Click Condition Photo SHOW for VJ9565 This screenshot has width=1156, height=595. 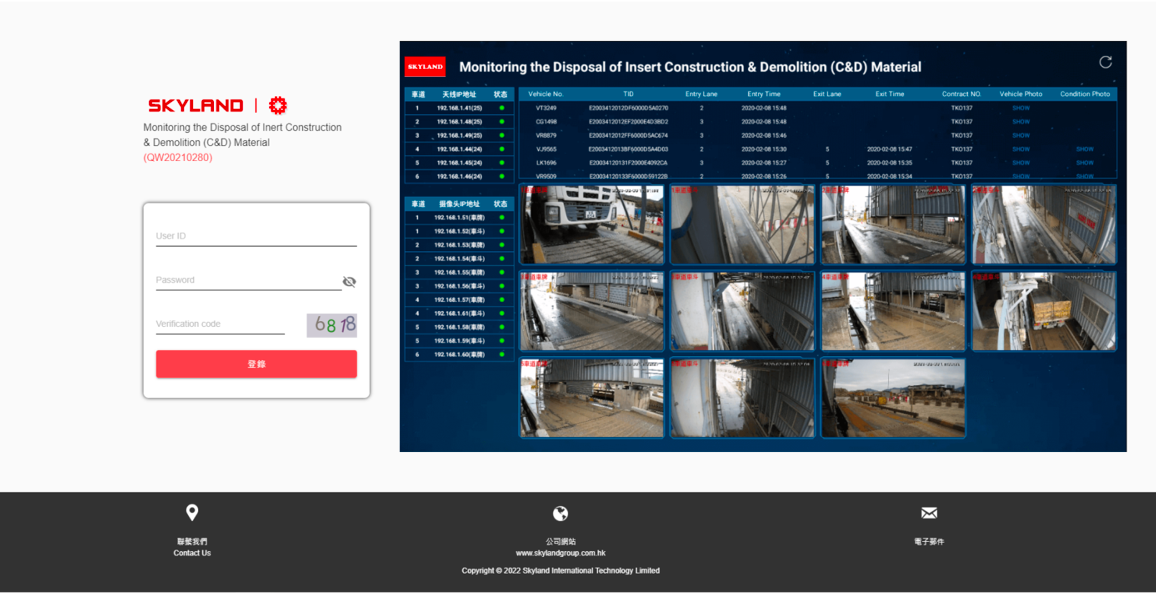tap(1083, 147)
